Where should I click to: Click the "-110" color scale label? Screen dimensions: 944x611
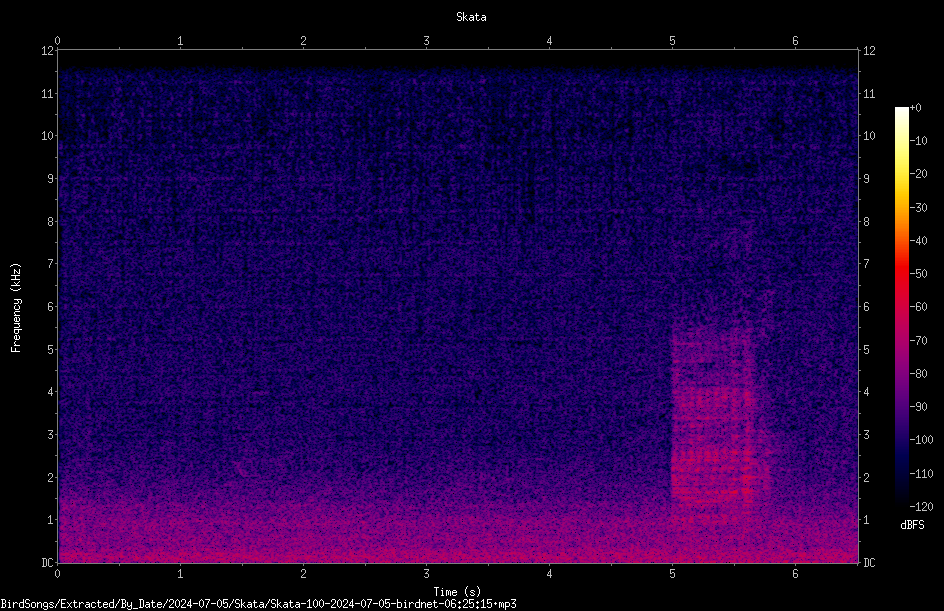(x=921, y=474)
